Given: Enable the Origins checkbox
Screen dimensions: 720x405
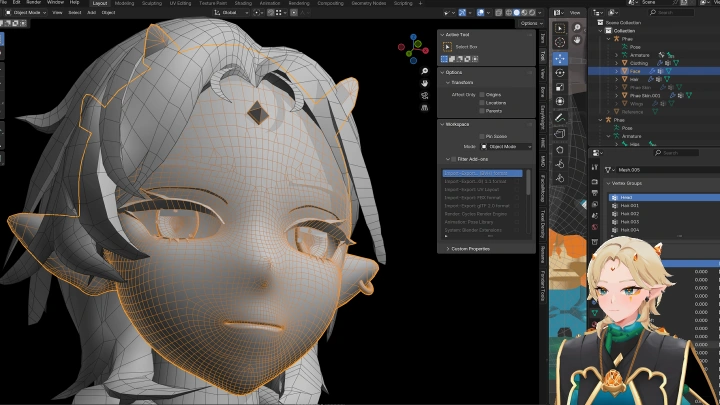Looking at the screenshot, I should 482,95.
